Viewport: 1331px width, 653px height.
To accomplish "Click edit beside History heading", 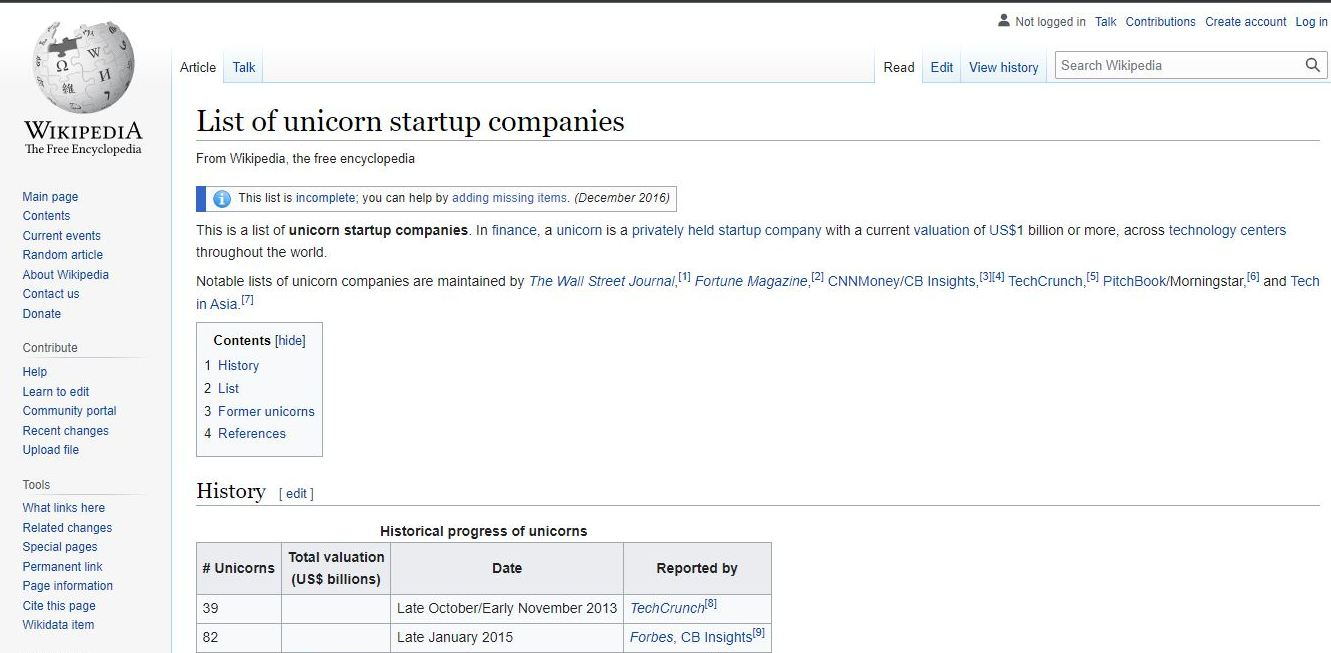I will tap(297, 493).
